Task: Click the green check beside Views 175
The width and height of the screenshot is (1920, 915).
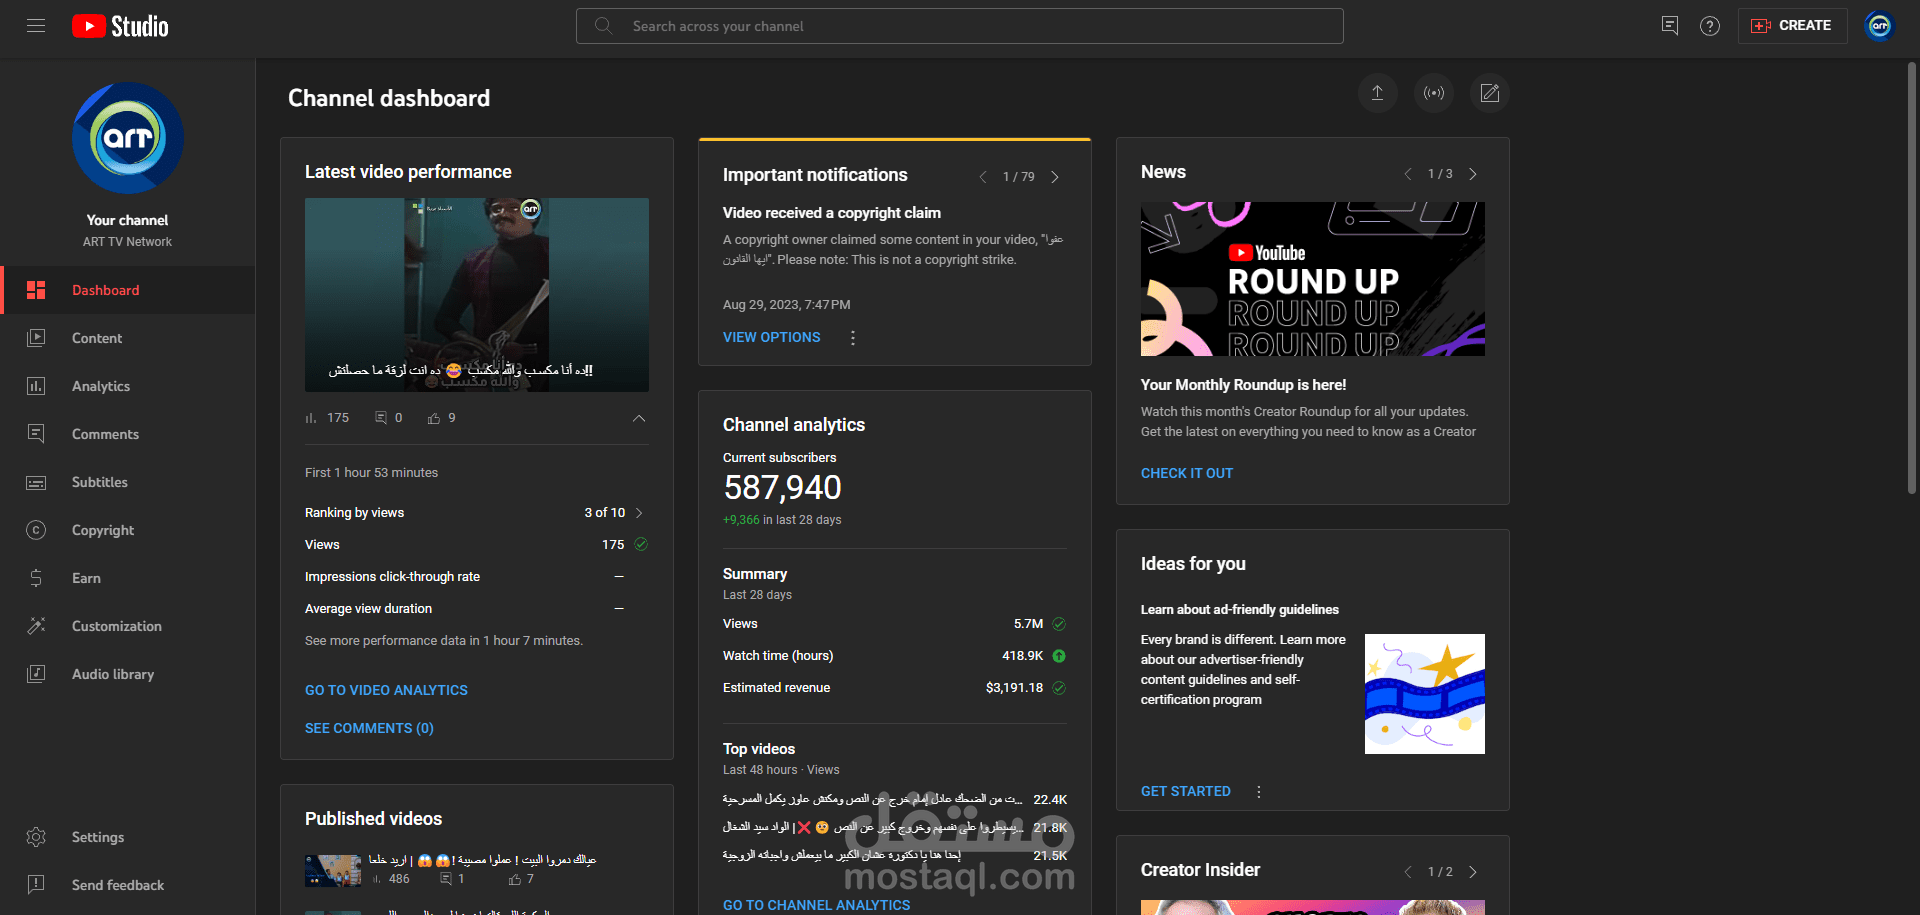Action: point(641,544)
